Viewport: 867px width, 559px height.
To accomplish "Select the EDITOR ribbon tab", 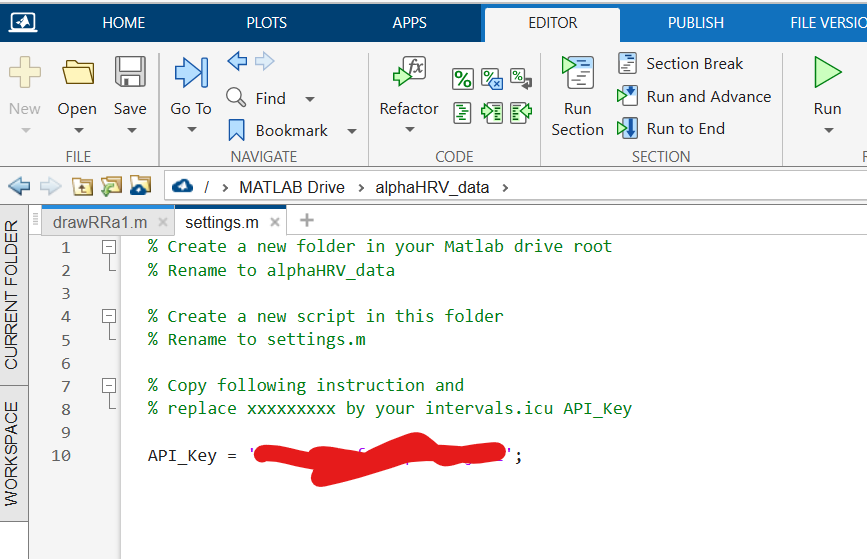I will 553,23.
